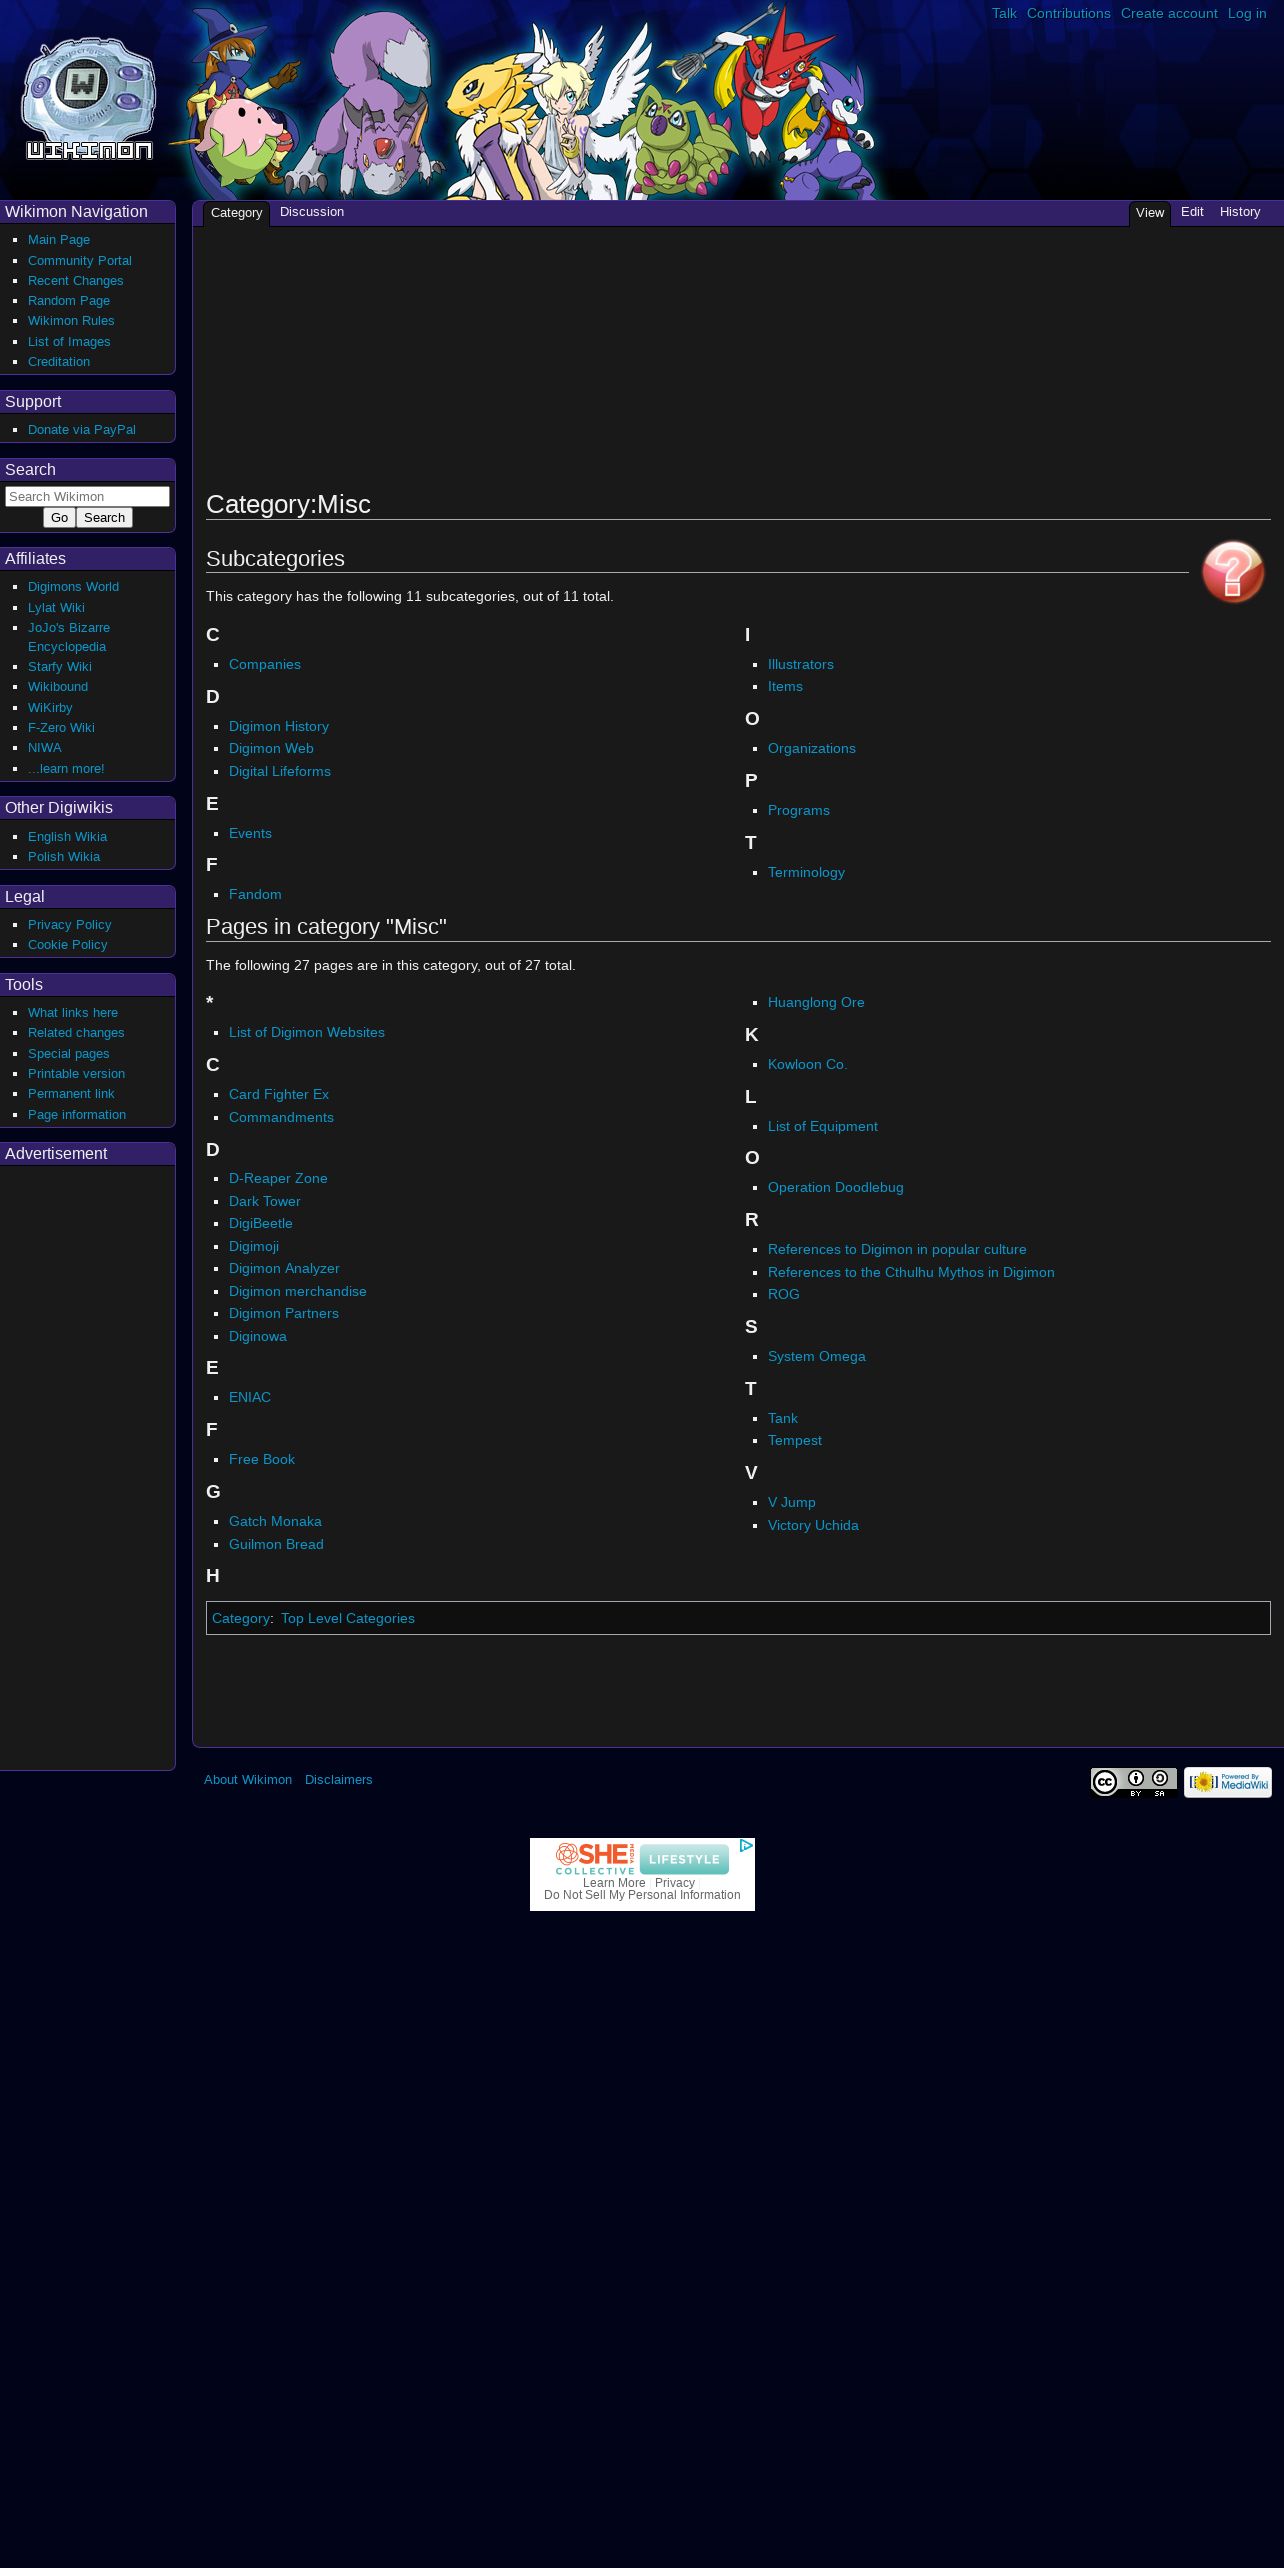
Task: Focus the Search Wikimon input field
Action: coord(87,496)
